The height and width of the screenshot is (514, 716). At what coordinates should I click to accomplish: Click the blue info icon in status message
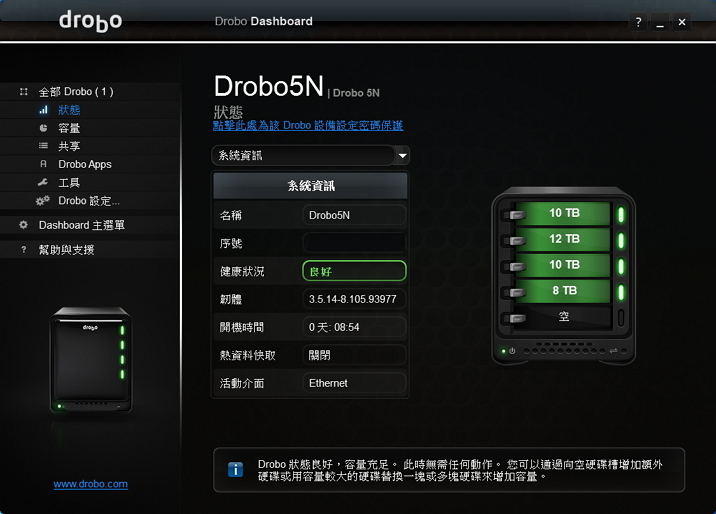pos(235,469)
